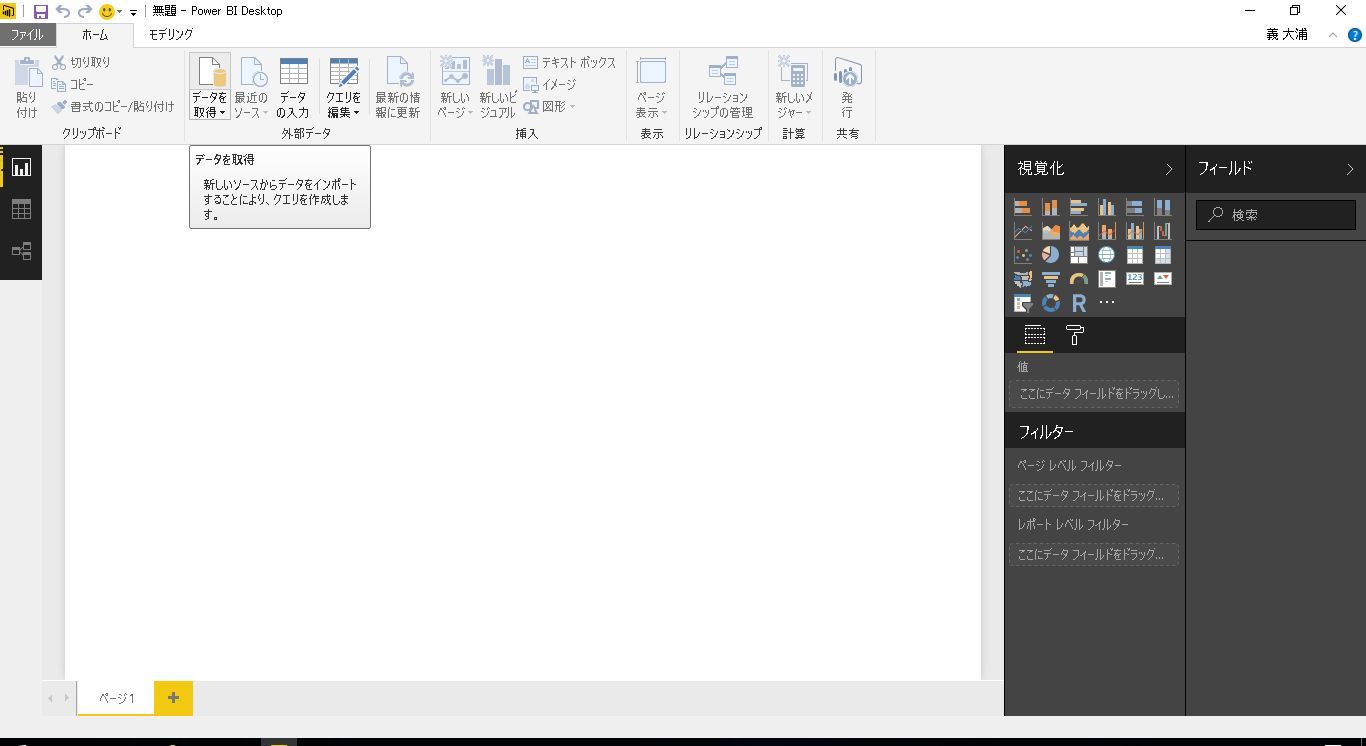
Task: Select the matrix visual
Action: [x=1162, y=255]
